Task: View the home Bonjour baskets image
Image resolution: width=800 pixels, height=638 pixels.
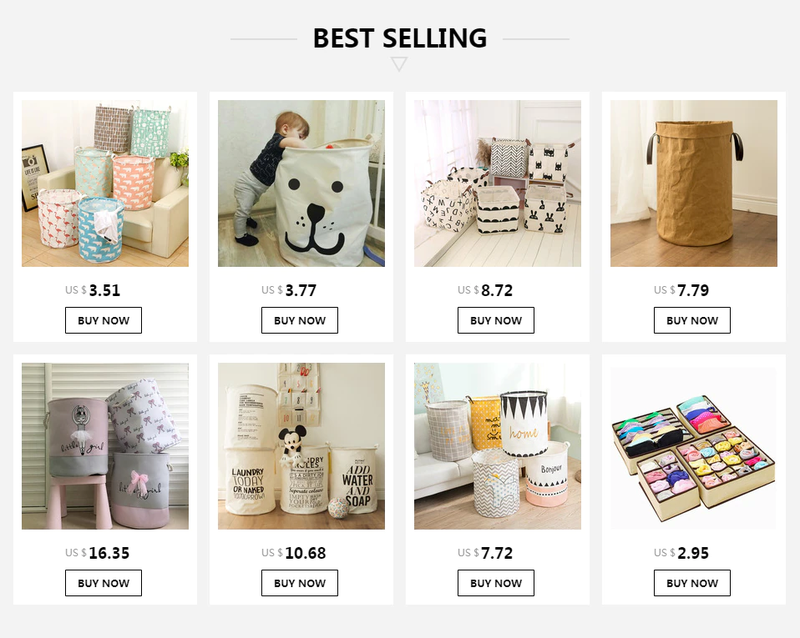Action: [497, 446]
